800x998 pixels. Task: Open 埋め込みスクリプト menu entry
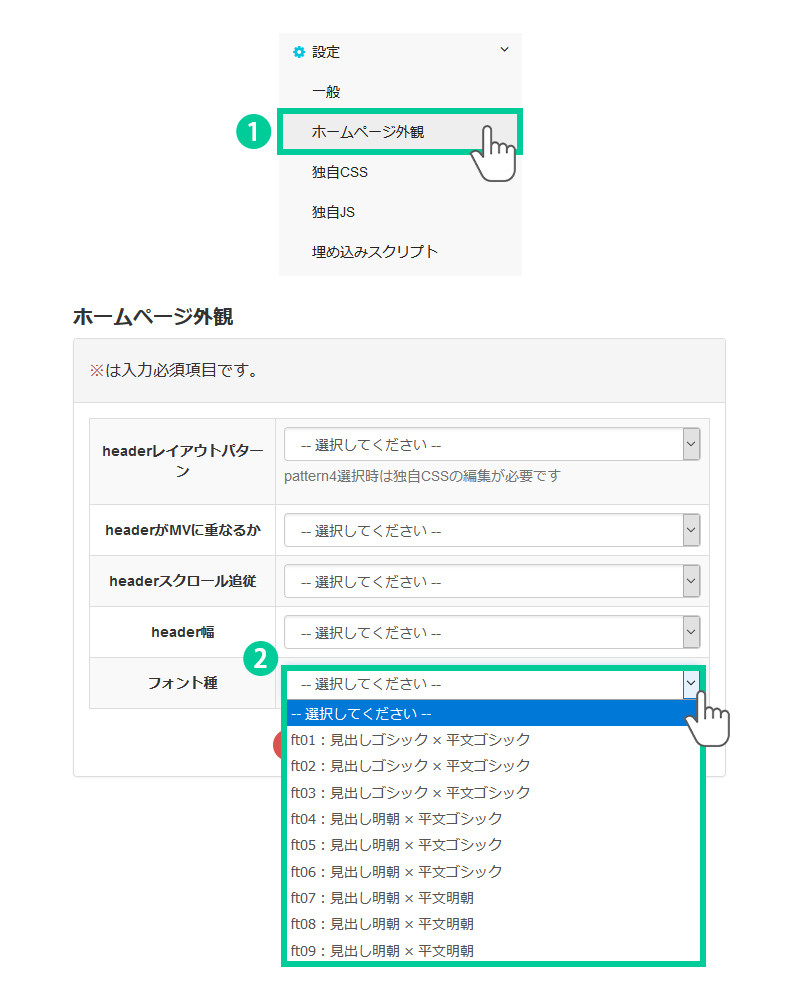[374, 252]
